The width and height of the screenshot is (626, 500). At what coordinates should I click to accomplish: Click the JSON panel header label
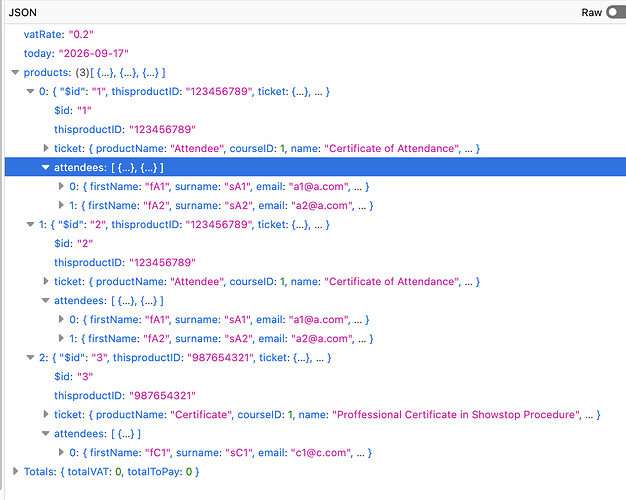point(23,12)
